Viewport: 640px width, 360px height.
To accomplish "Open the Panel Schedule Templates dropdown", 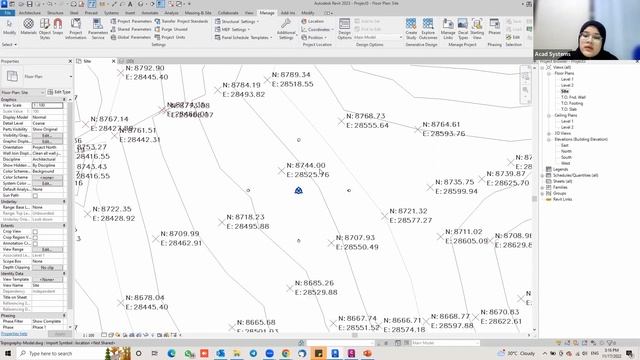I will 244,37.
